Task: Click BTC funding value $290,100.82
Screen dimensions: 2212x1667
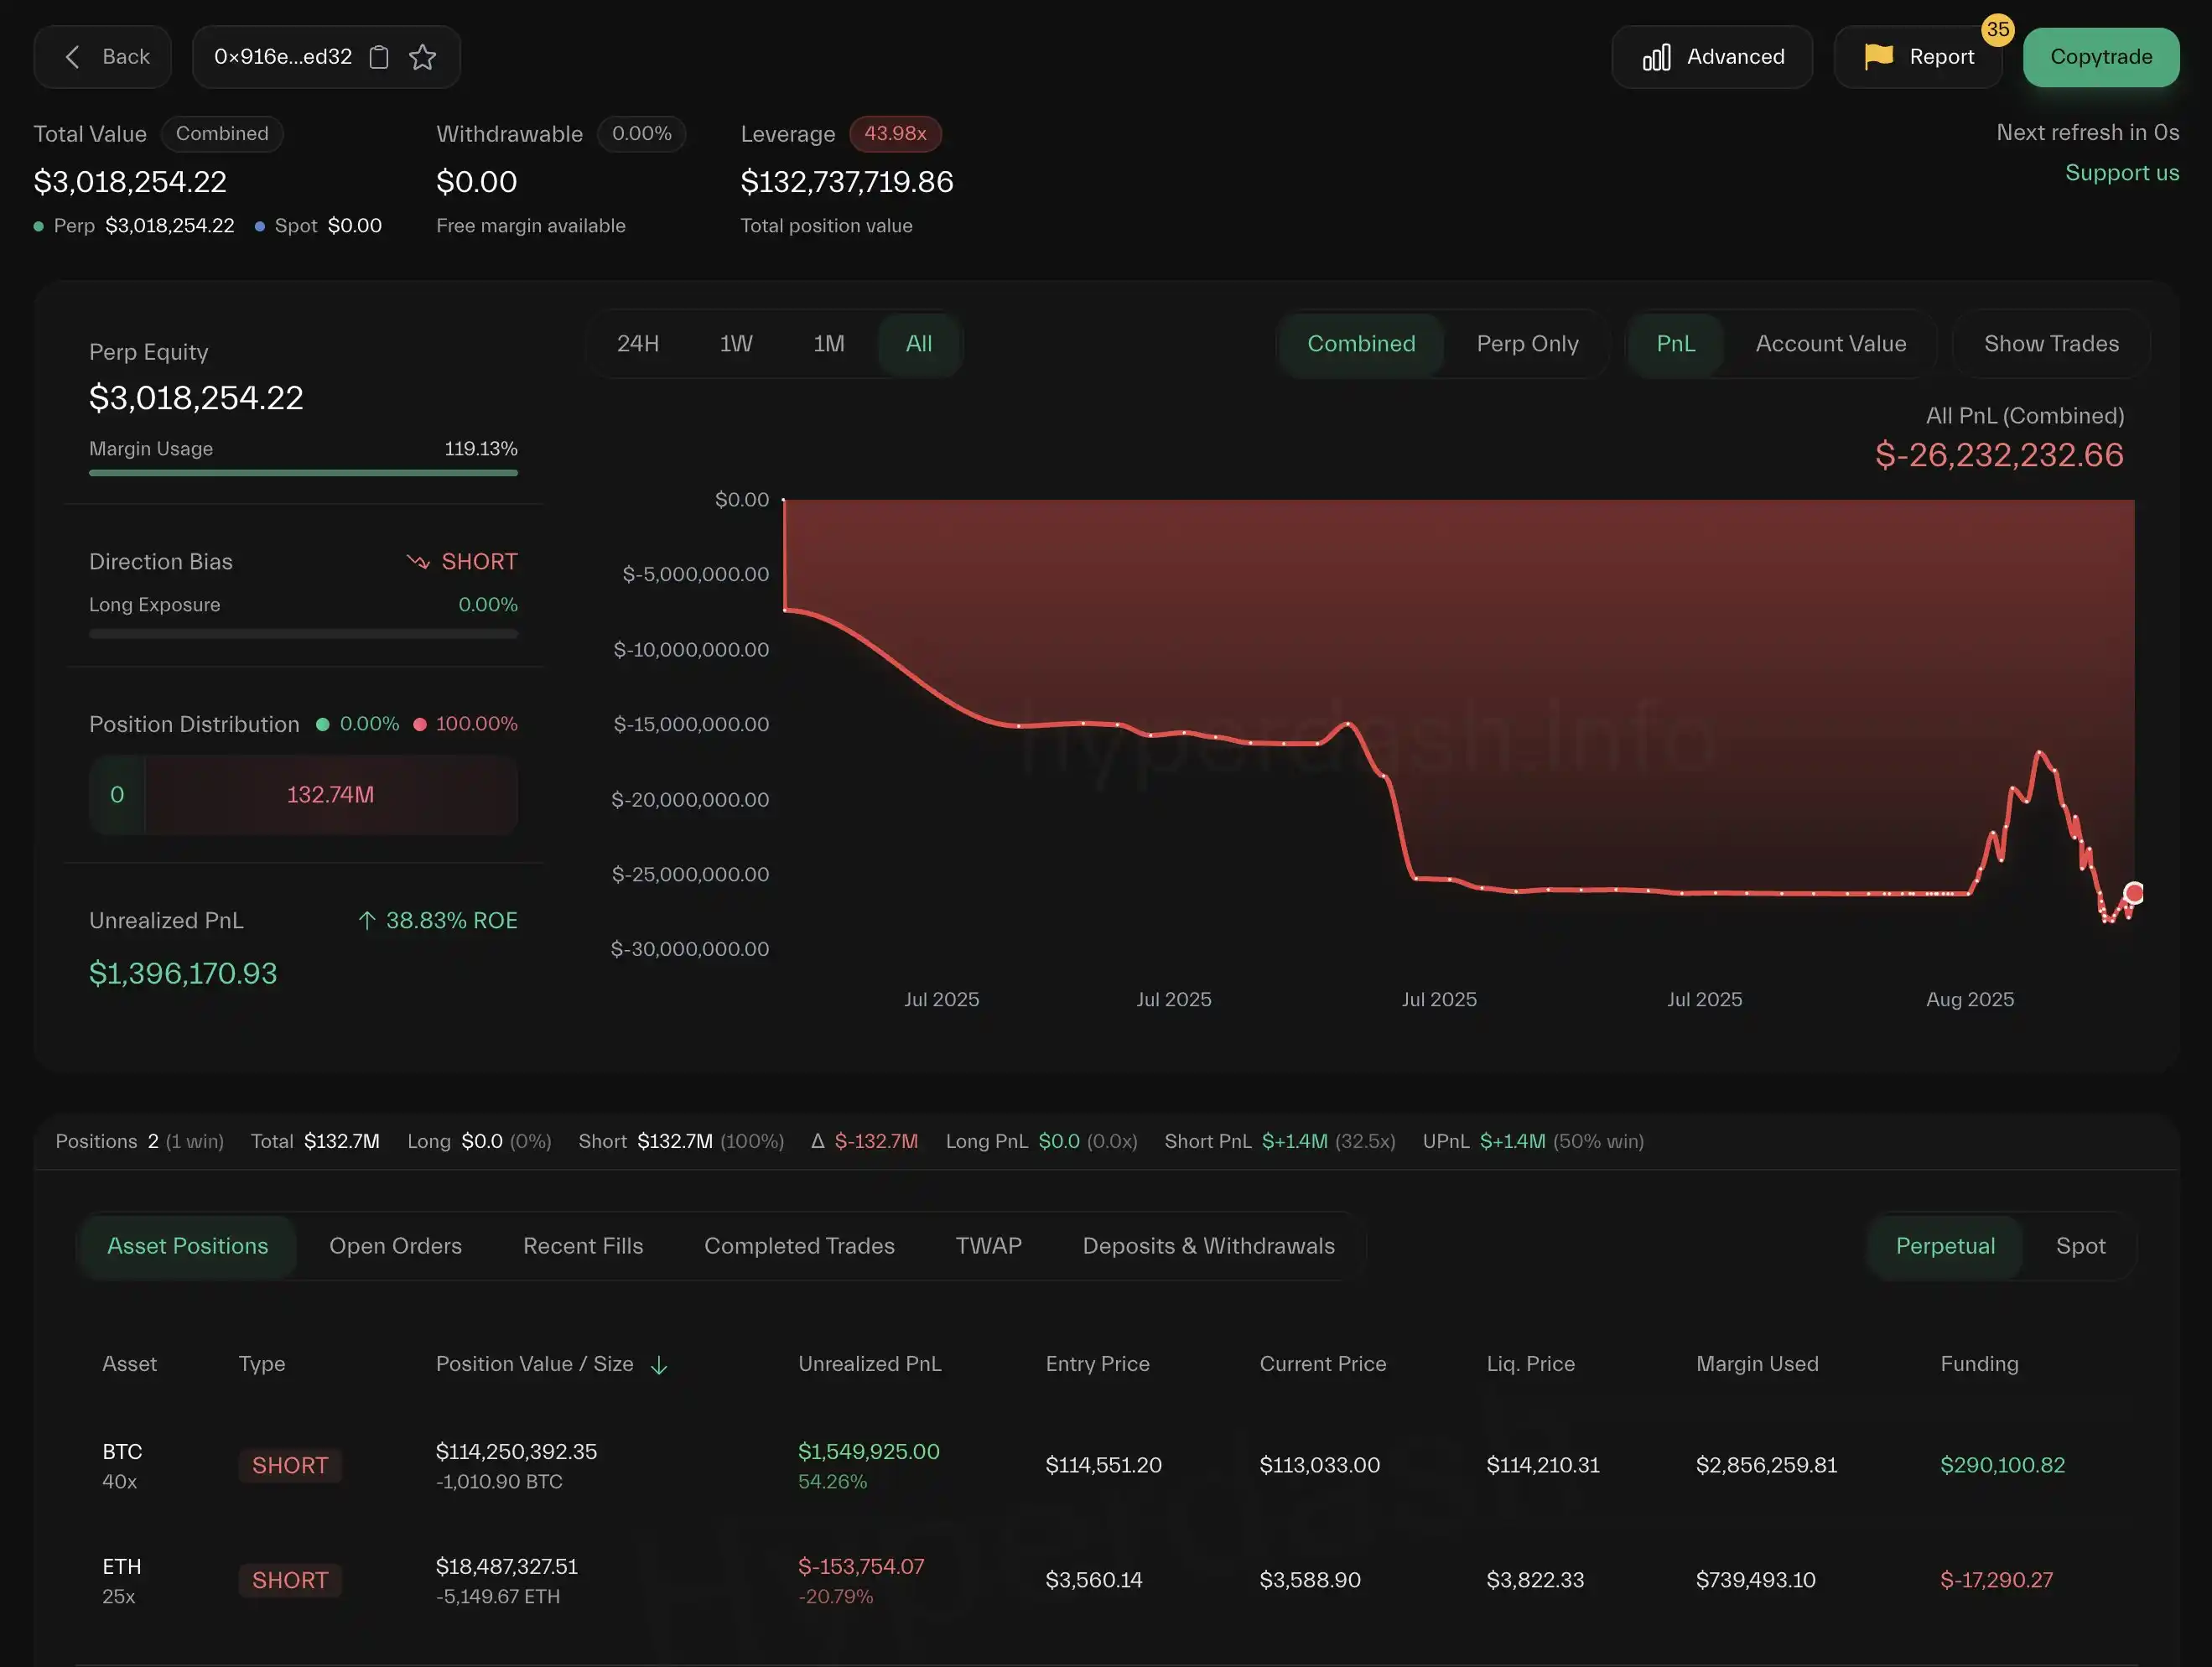Action: (2002, 1465)
